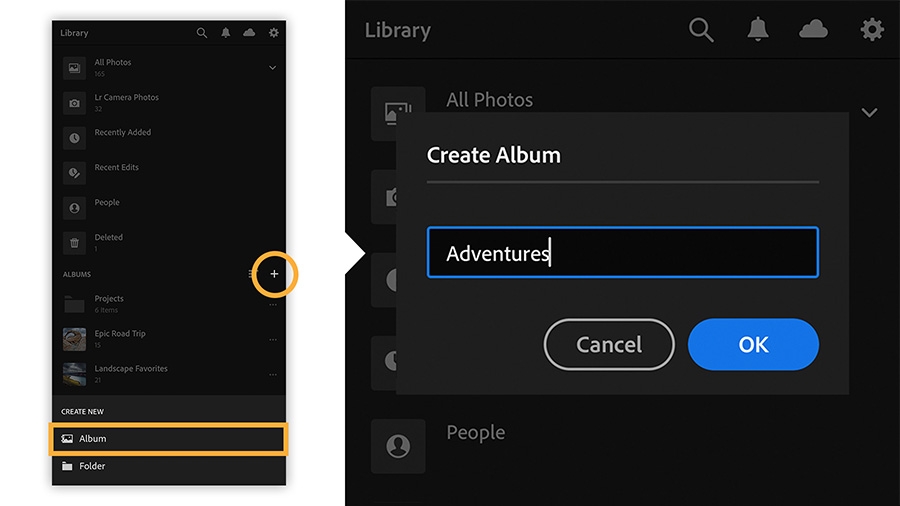
Task: Open the large settings gear icon
Action: click(872, 30)
